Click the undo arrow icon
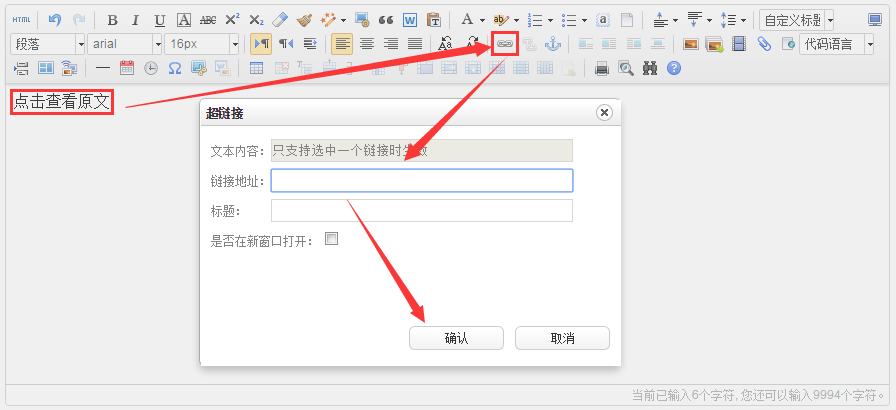 coord(55,20)
